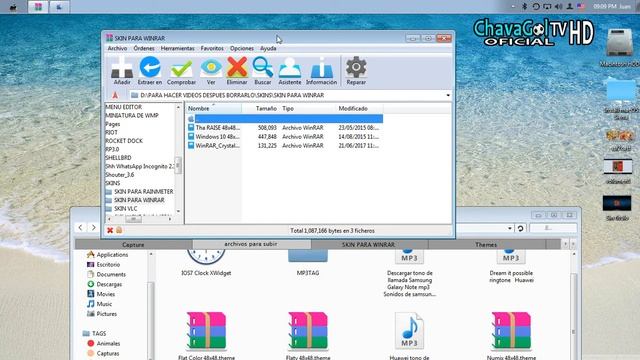
Task: Select Dream it possible ringtone MP3
Action: [x=511, y=267]
